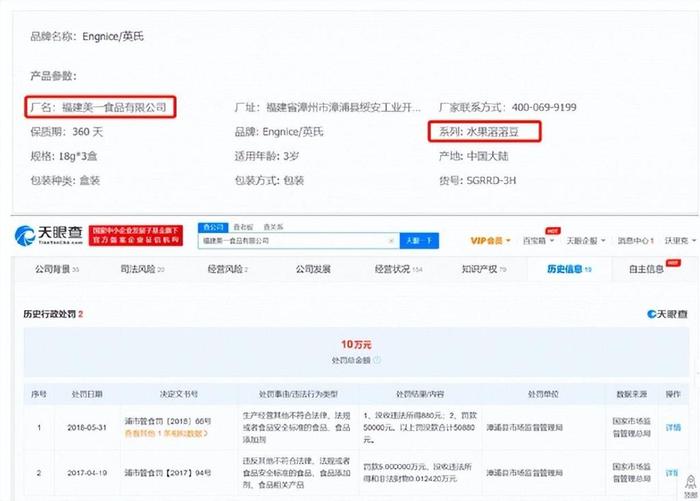
Task: Switch to the 自主信息 tab
Action: (646, 269)
